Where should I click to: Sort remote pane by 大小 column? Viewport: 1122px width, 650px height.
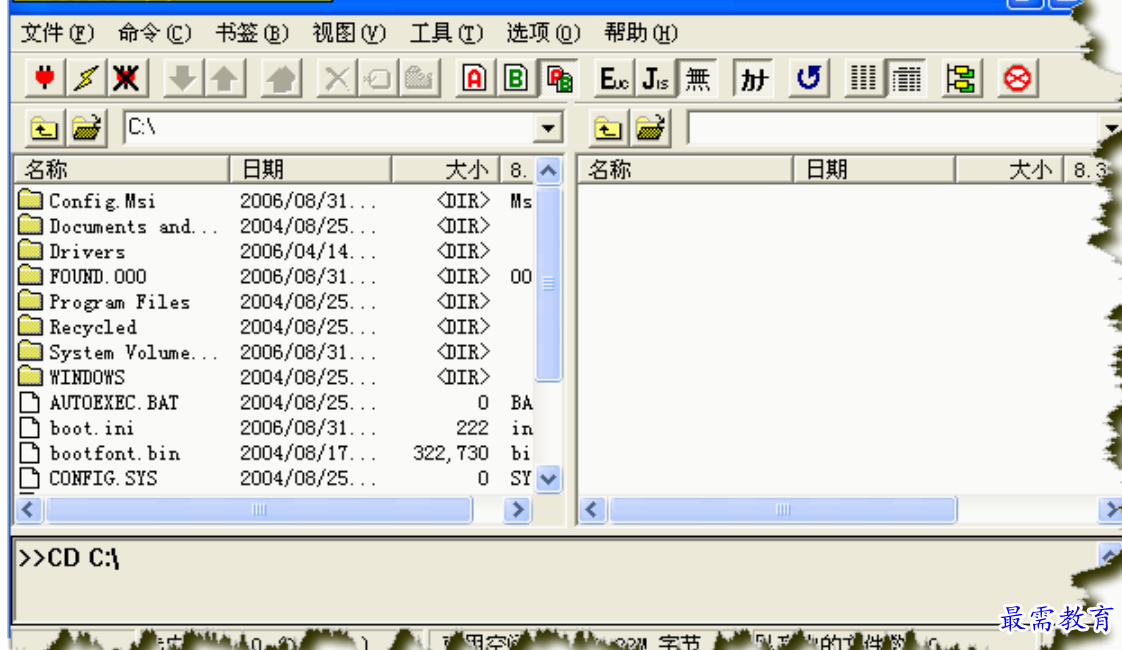click(x=1010, y=170)
